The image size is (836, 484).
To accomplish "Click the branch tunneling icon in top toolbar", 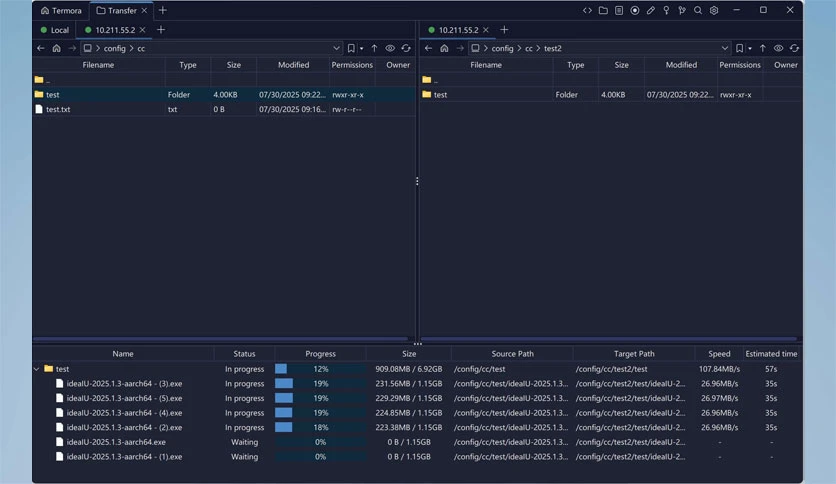I will [682, 10].
